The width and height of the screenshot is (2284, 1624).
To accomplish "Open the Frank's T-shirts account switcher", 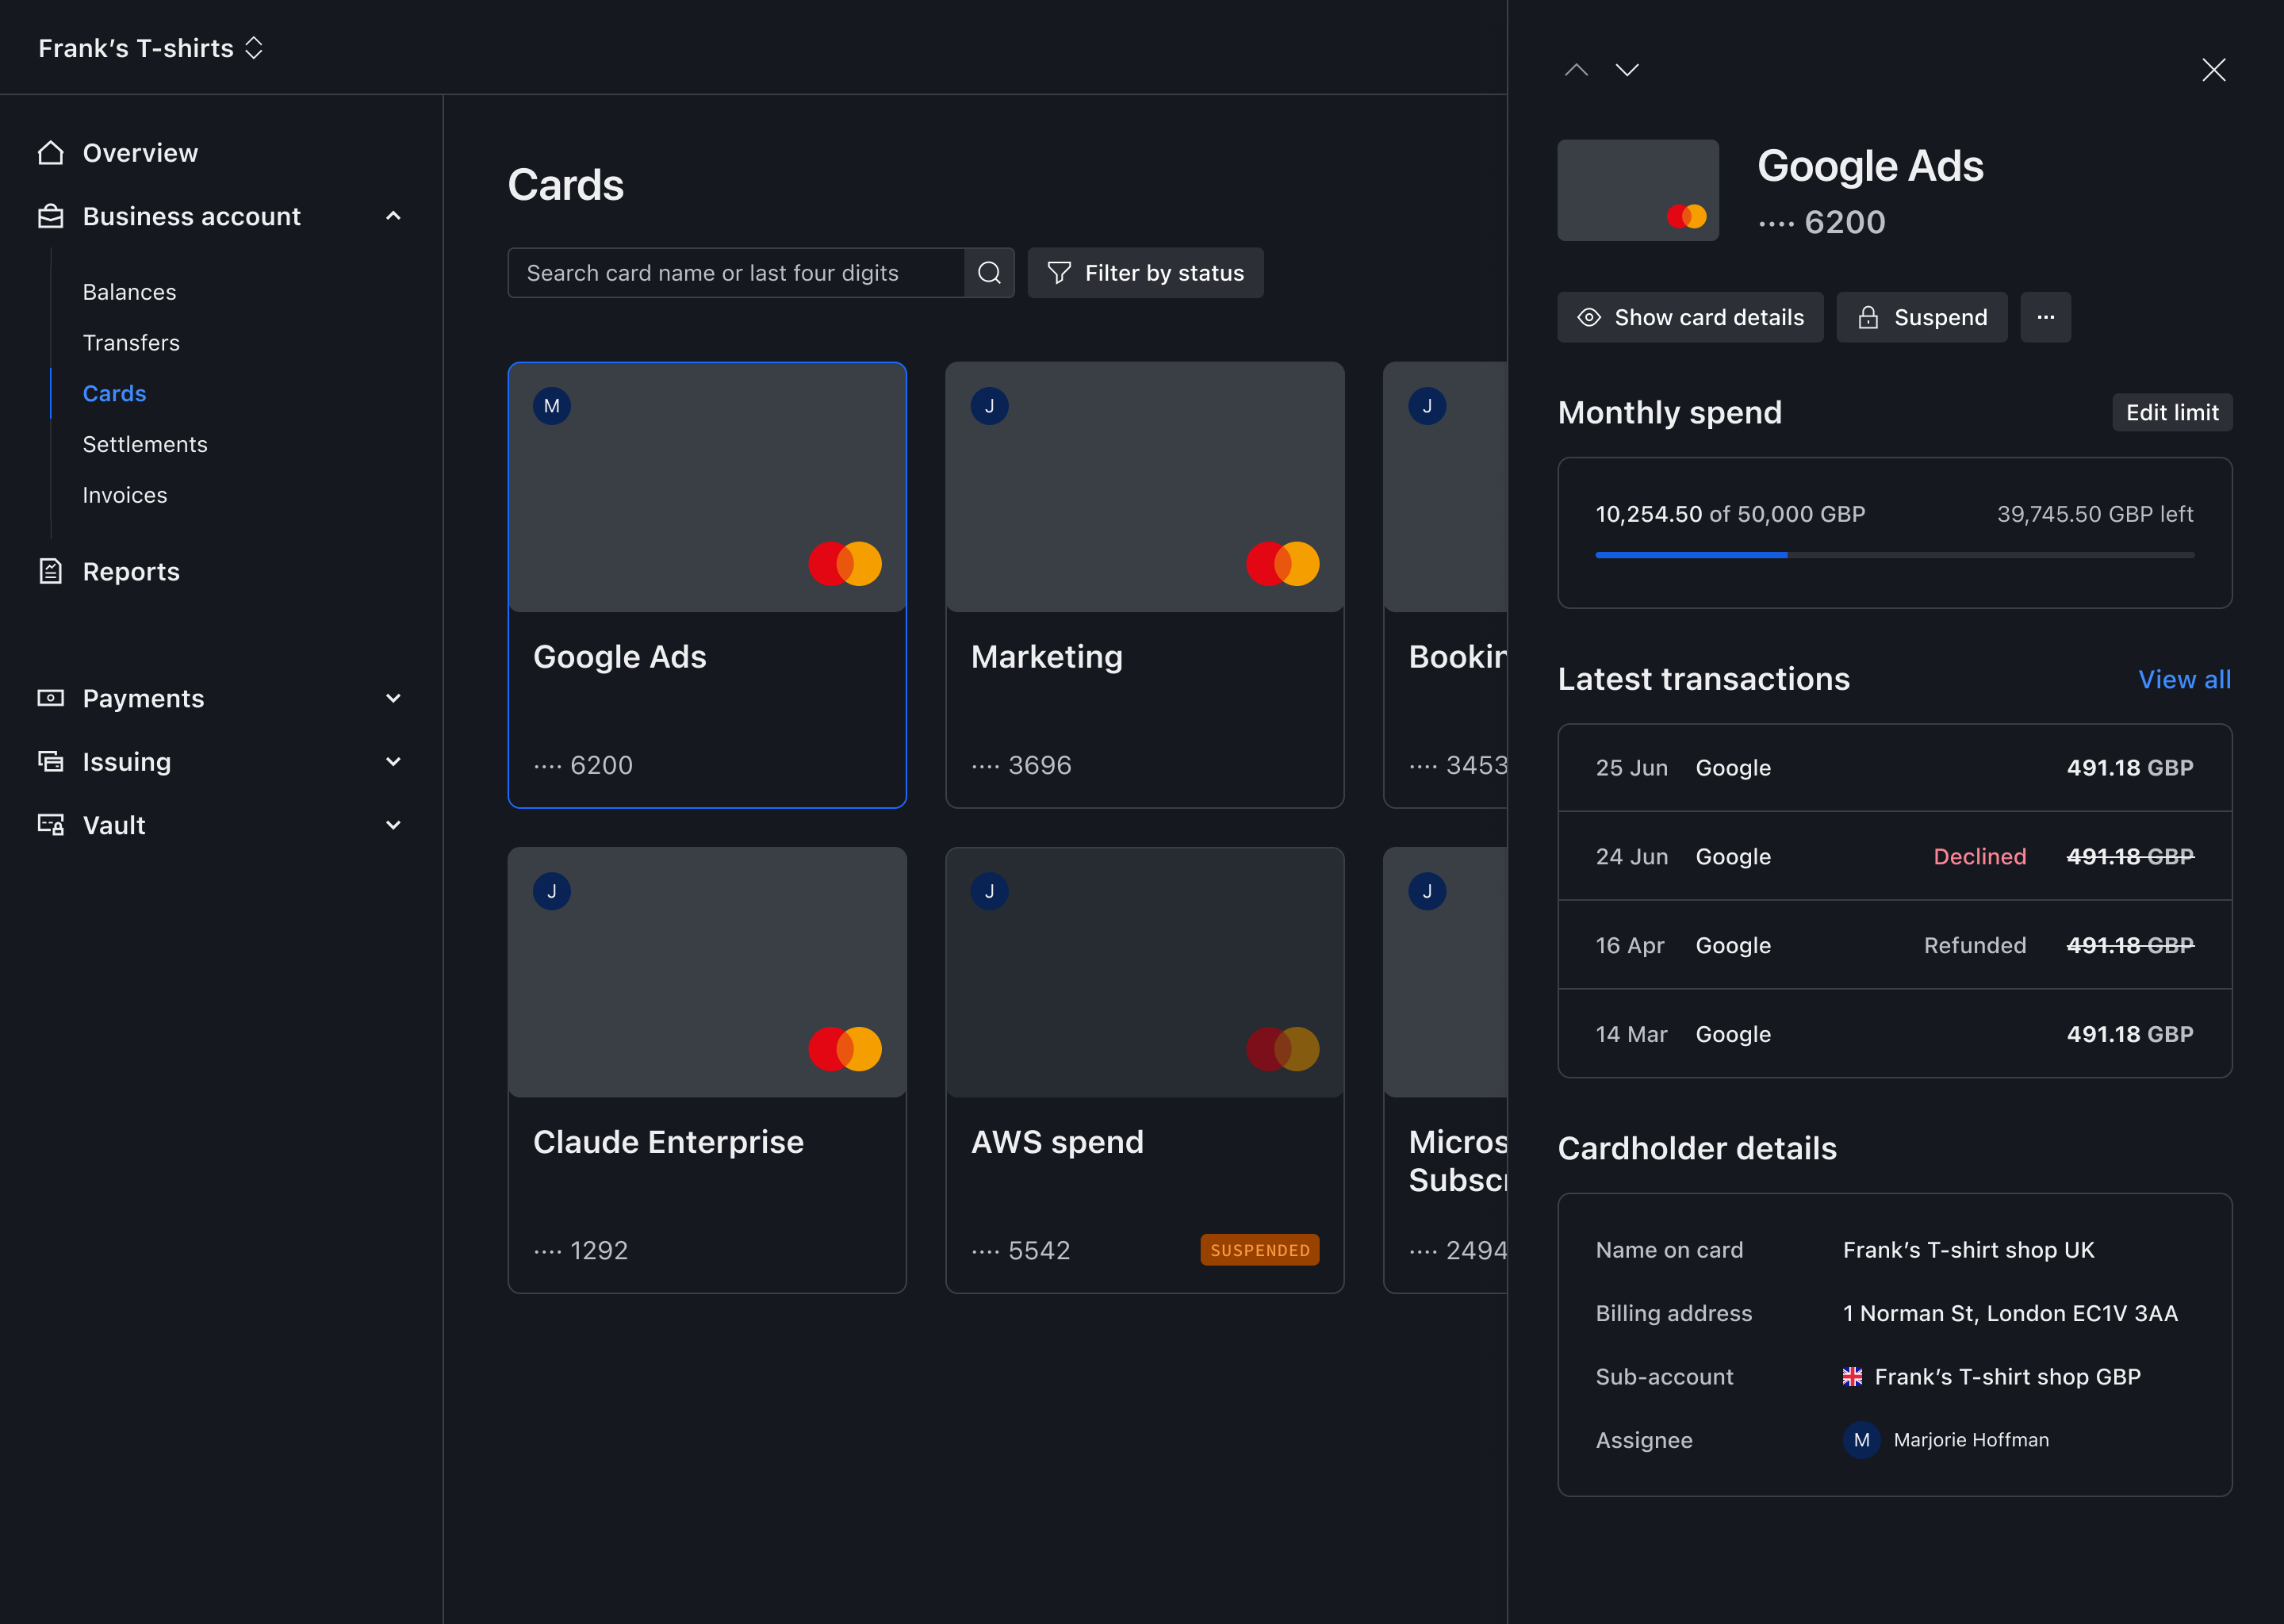I will tap(151, 48).
